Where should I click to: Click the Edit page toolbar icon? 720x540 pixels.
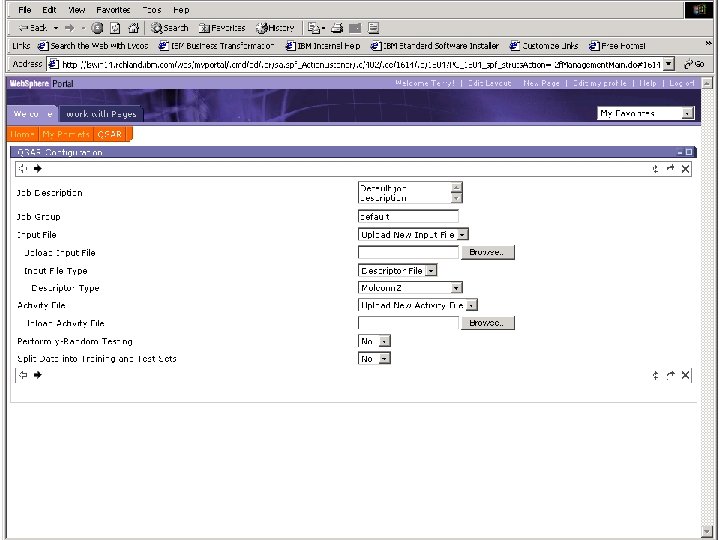coord(355,28)
